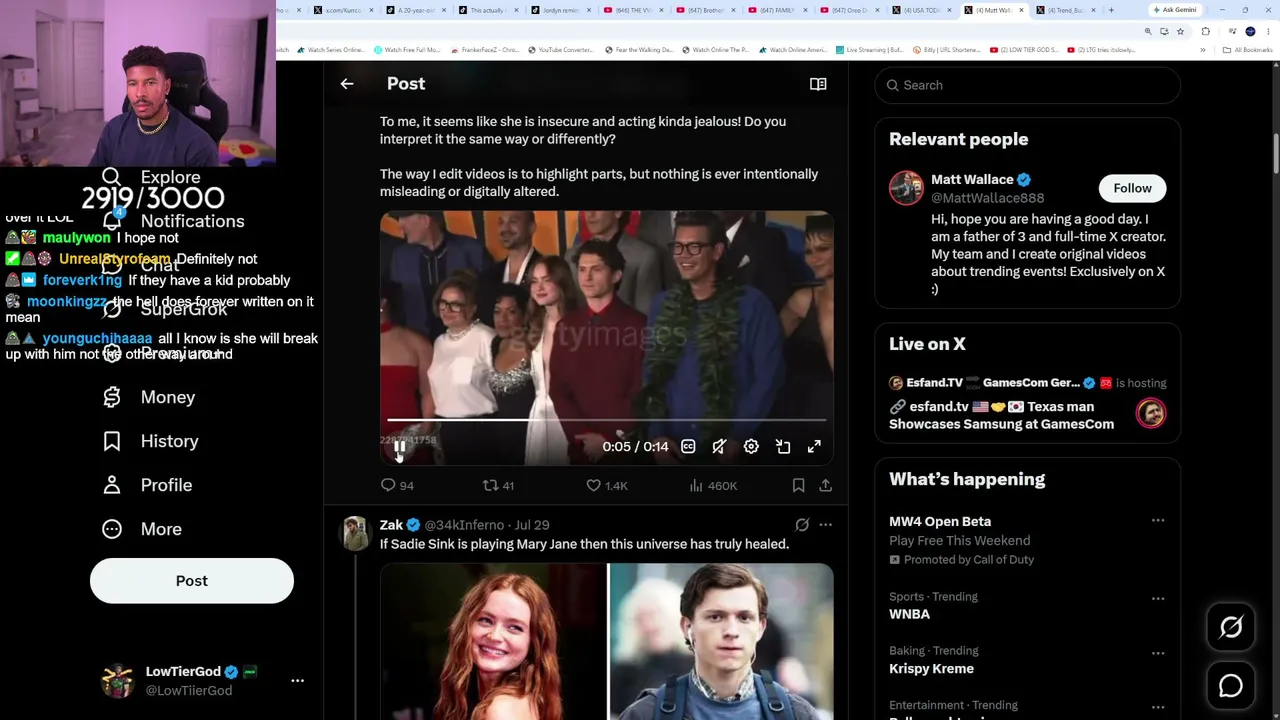Viewport: 1280px width, 720px height.
Task: Open Grok actions on Zak's reply
Action: point(802,525)
